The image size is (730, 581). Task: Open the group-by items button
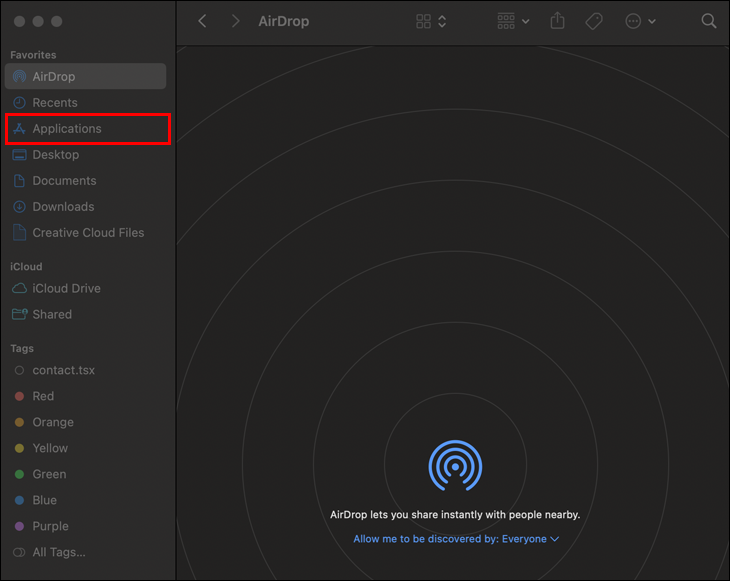click(506, 21)
